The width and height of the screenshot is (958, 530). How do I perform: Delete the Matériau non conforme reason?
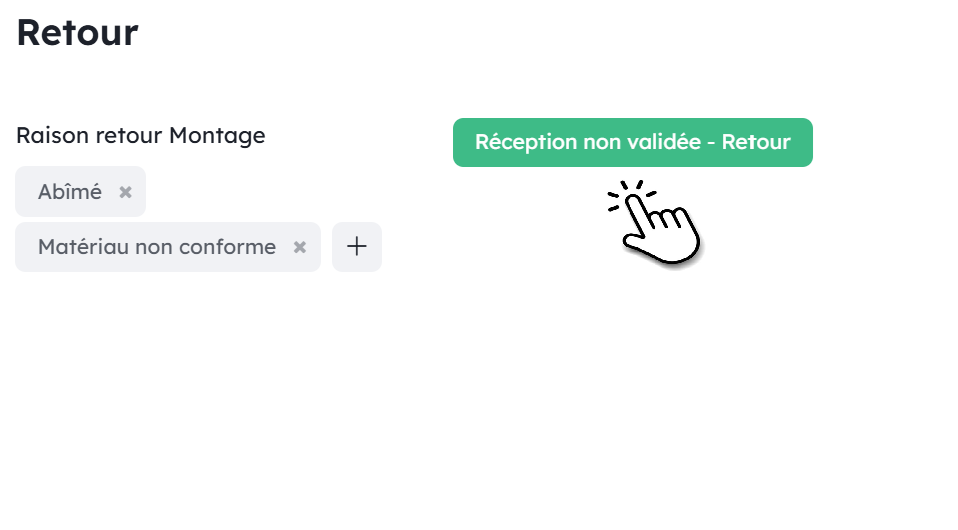[299, 247]
